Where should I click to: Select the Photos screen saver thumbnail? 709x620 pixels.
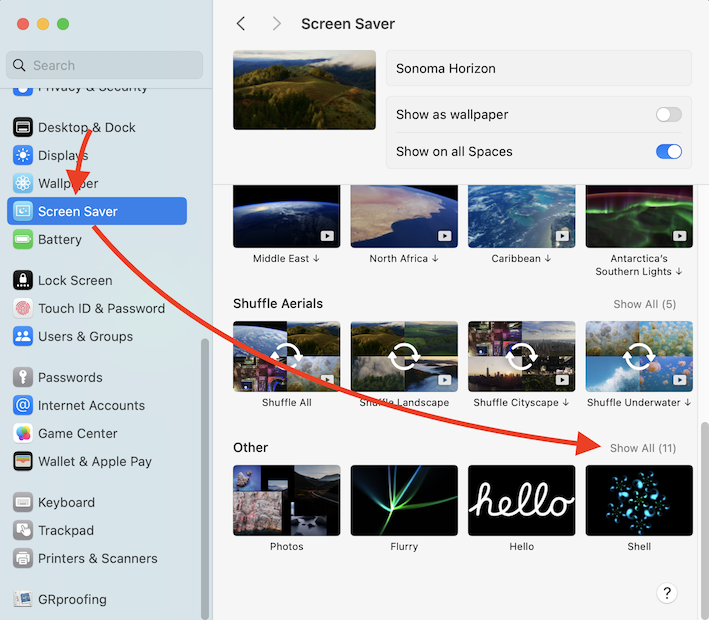click(x=287, y=500)
